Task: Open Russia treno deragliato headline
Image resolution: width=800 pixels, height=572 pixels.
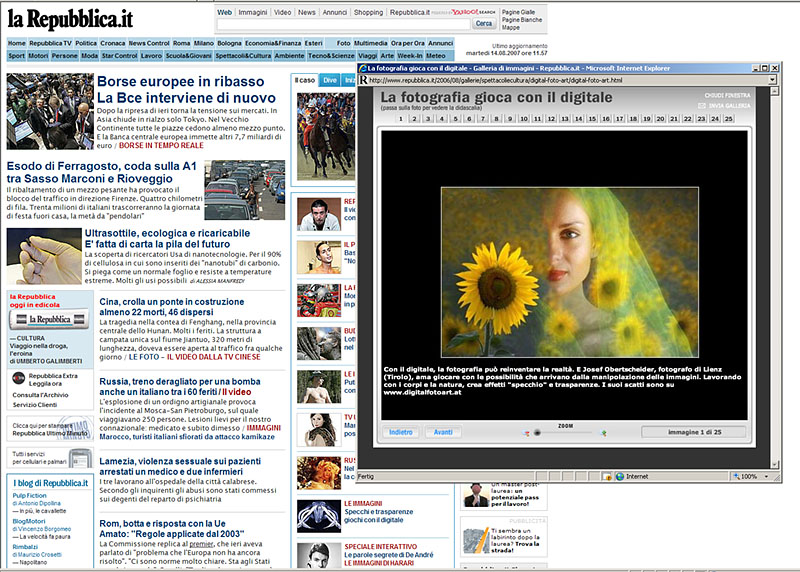Action: click(x=180, y=387)
